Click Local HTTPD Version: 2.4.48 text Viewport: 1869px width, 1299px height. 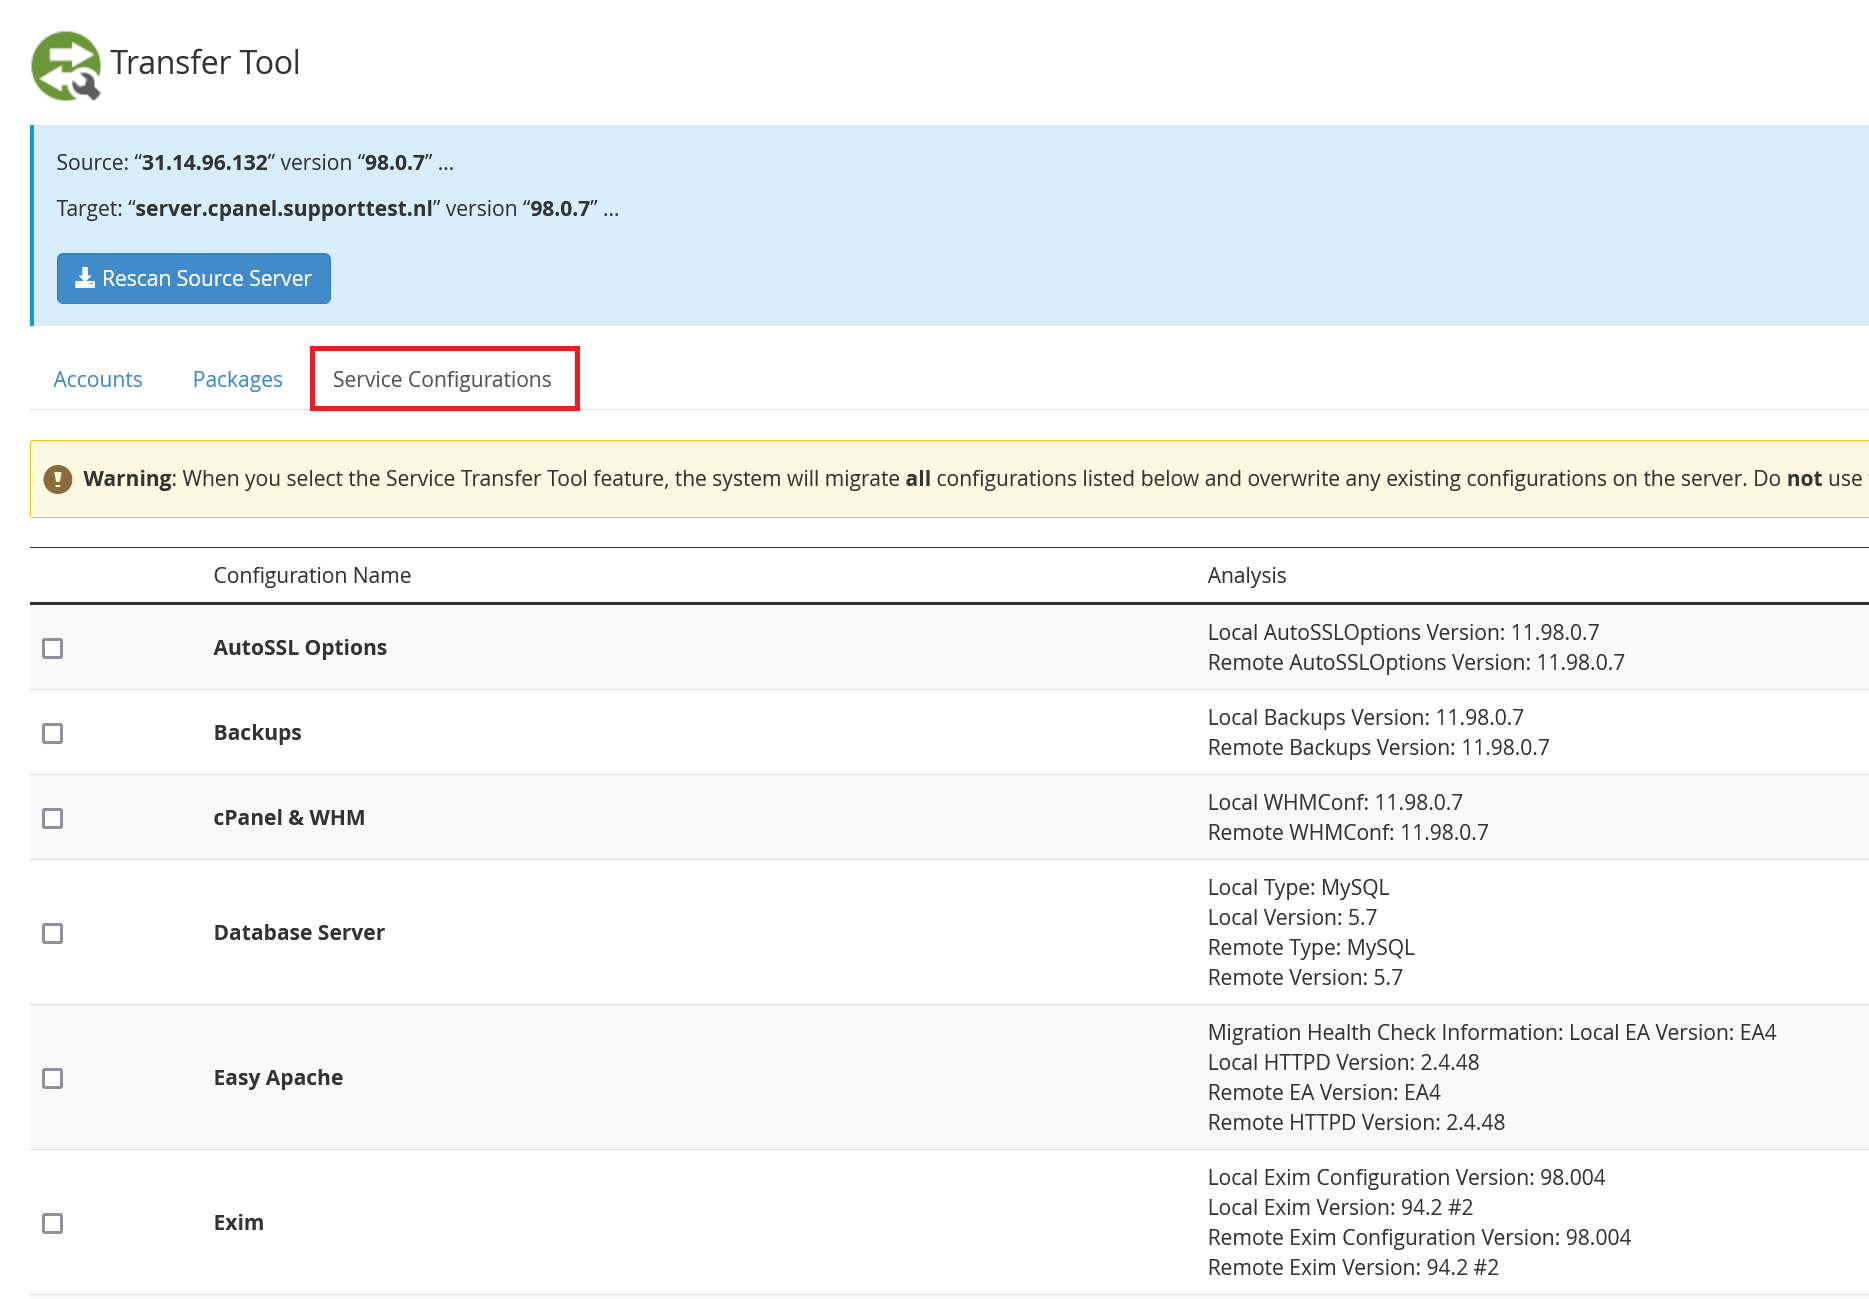click(x=1344, y=1063)
